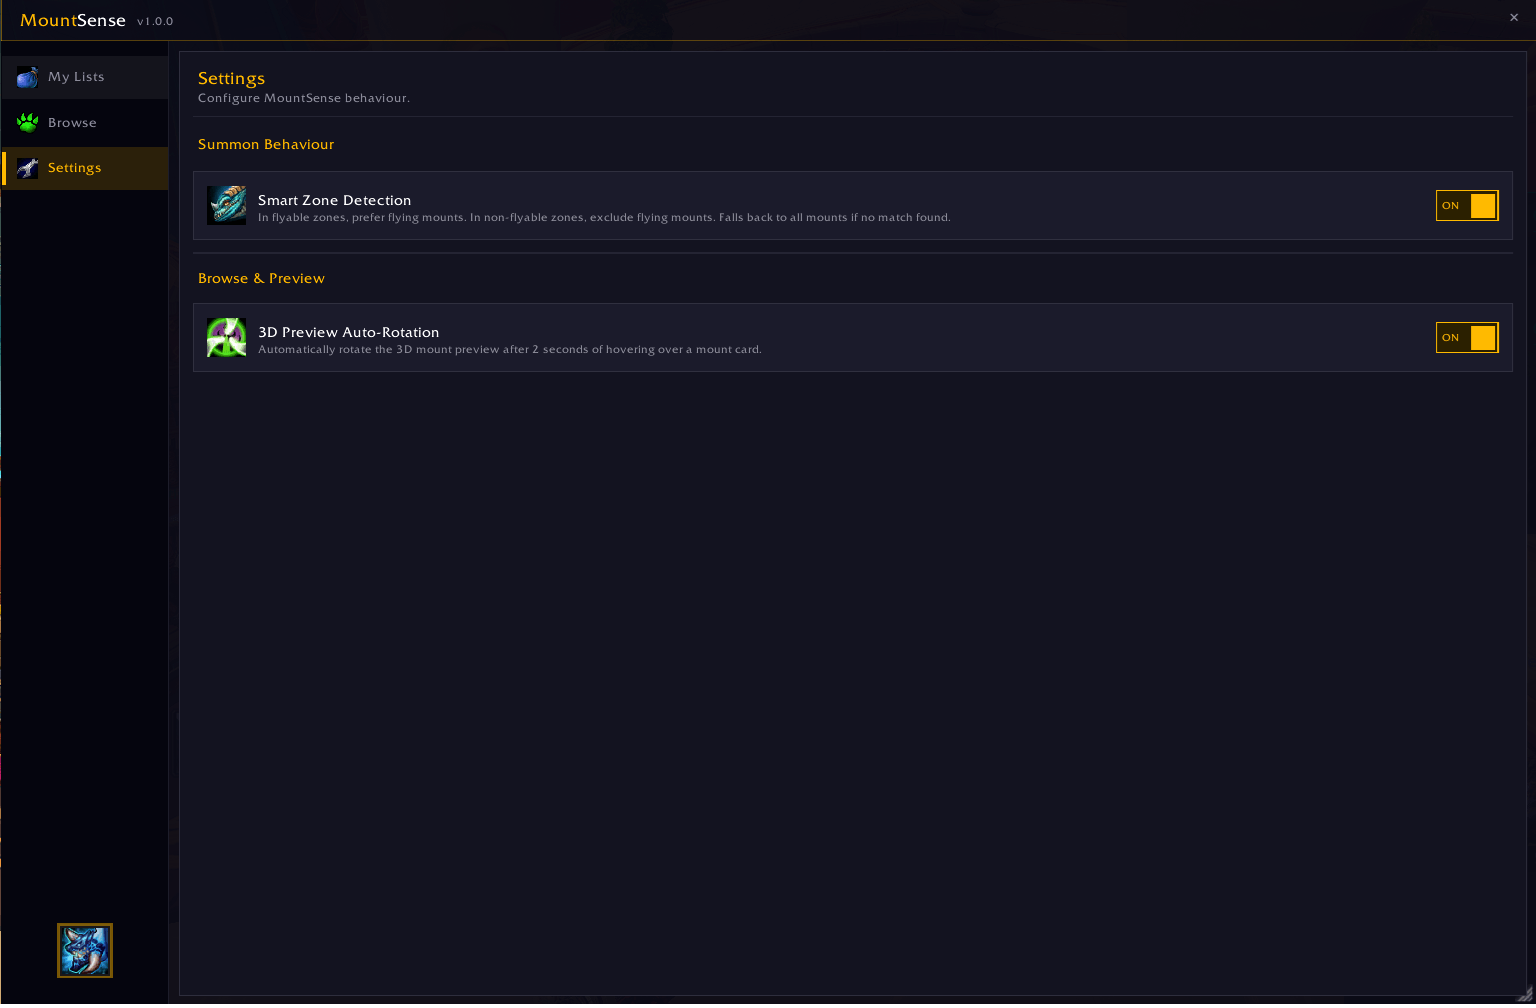Toggle Smart Zone Detection off

1467,205
